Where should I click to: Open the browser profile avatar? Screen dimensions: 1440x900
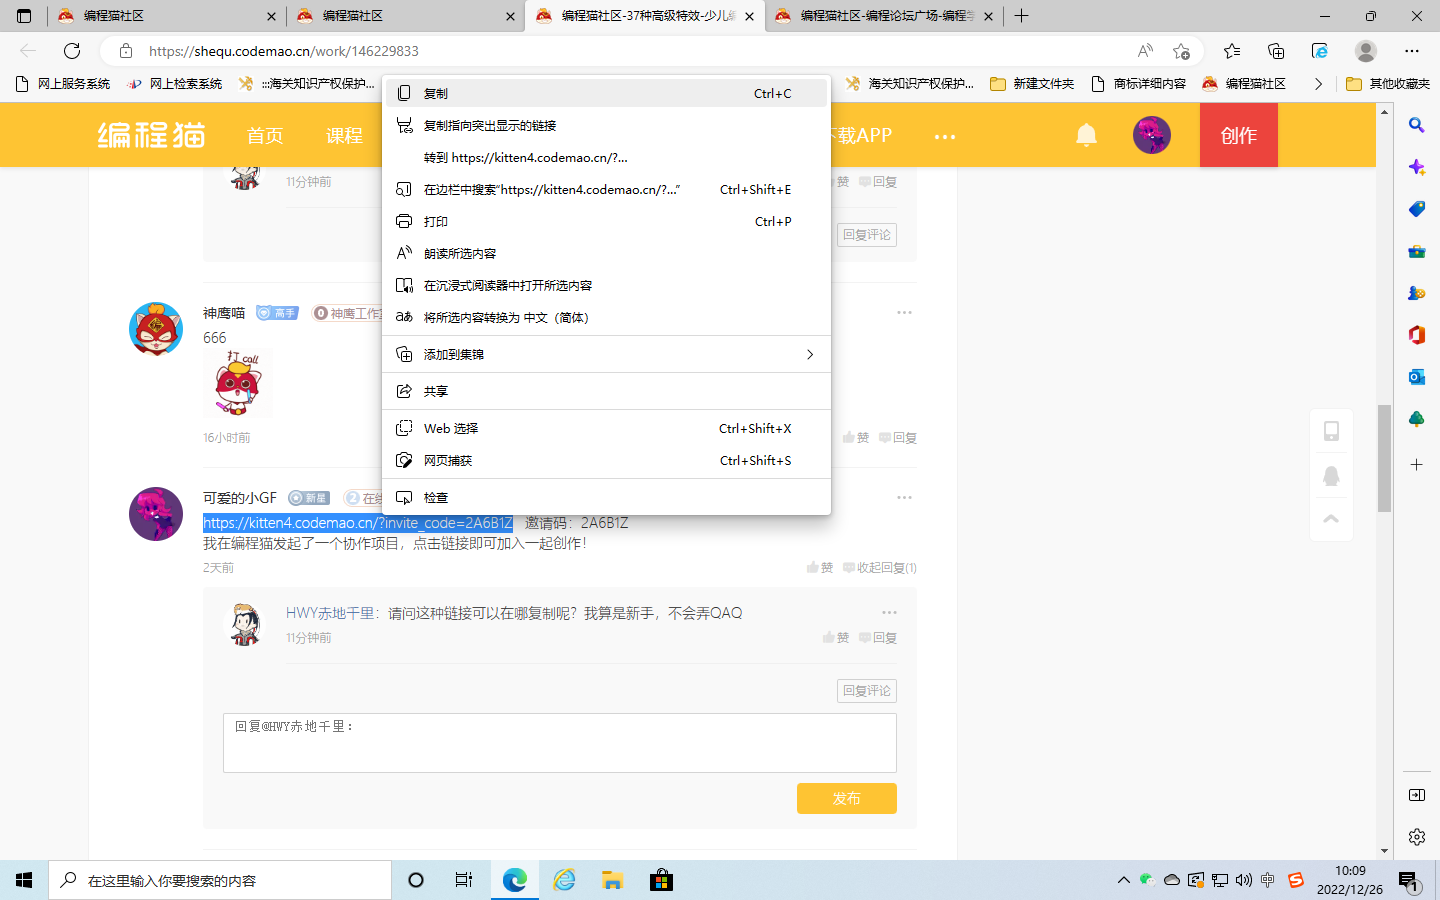1366,51
